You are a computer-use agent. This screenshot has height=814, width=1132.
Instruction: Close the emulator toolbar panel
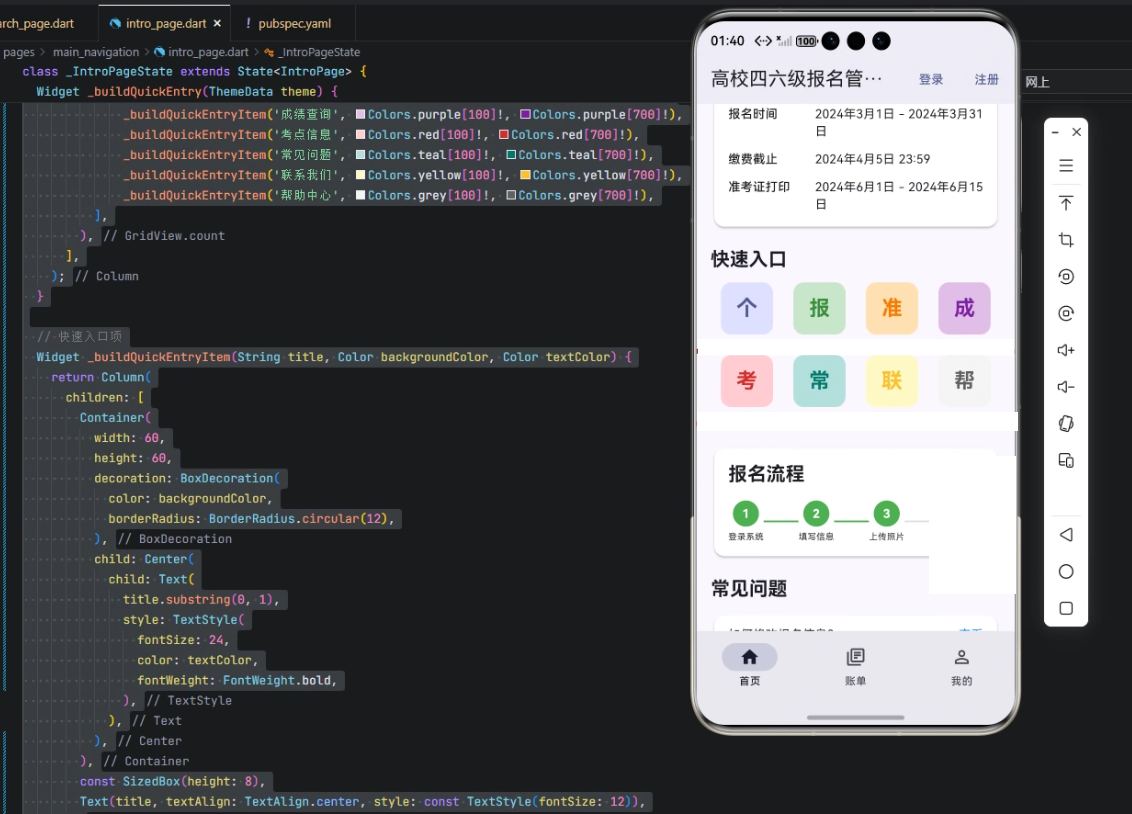1076,132
